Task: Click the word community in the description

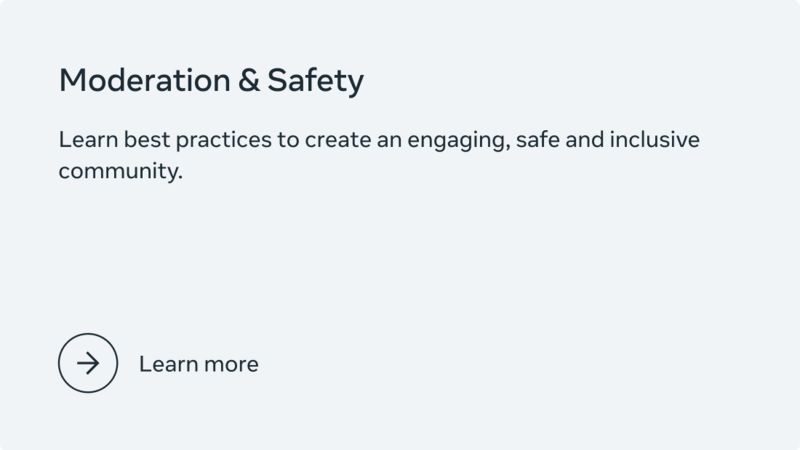Action: coord(120,171)
